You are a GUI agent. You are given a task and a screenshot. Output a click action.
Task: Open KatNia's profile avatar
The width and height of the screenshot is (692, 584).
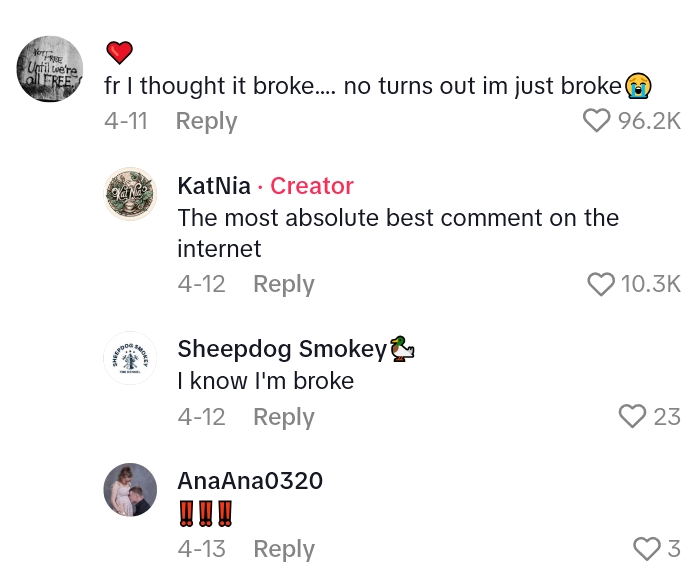pos(130,193)
